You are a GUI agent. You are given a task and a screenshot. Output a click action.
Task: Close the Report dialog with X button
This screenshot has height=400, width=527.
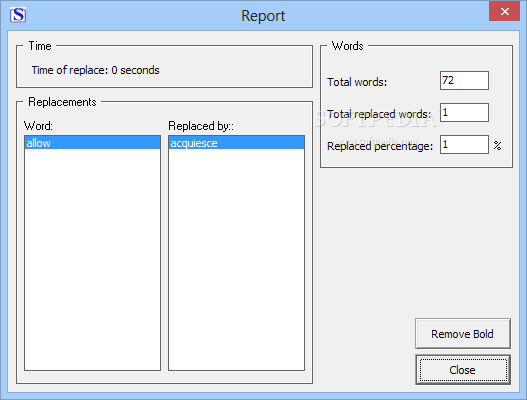[x=504, y=11]
